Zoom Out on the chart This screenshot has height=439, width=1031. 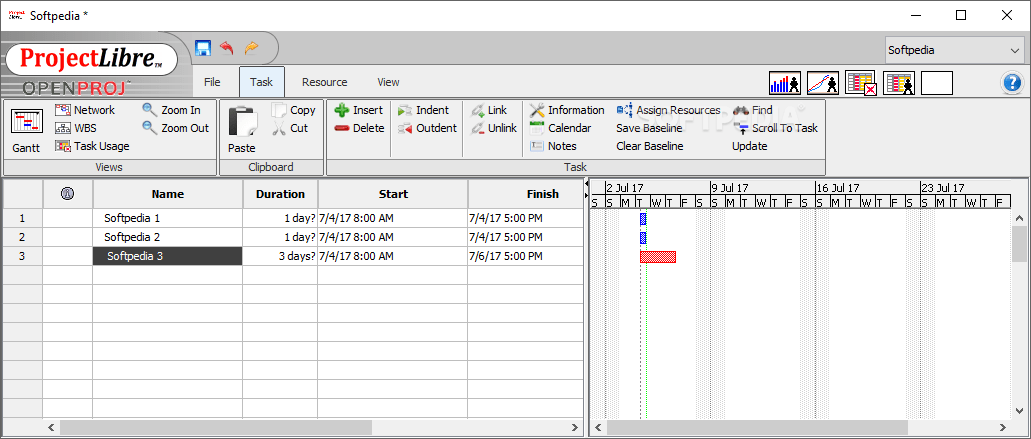click(176, 128)
